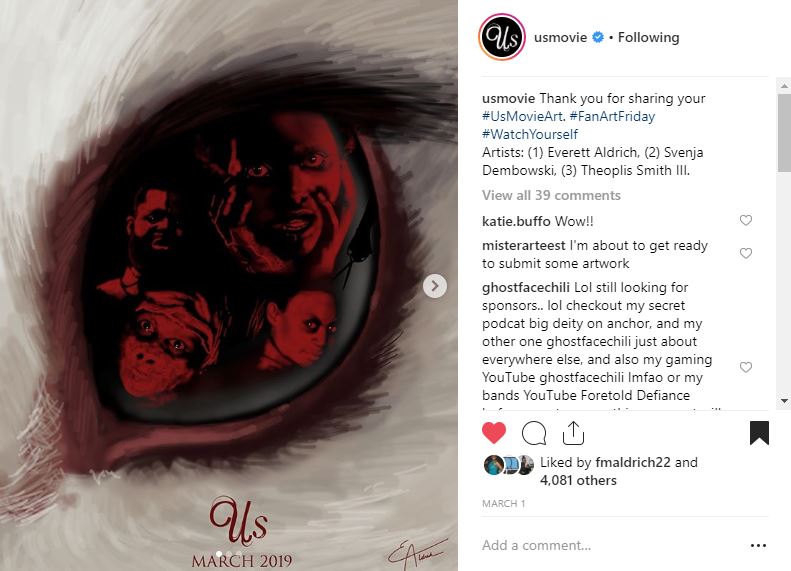Viewport: 791px width, 571px height.
Task: Open hashtag #WatchYourself
Action: click(530, 135)
